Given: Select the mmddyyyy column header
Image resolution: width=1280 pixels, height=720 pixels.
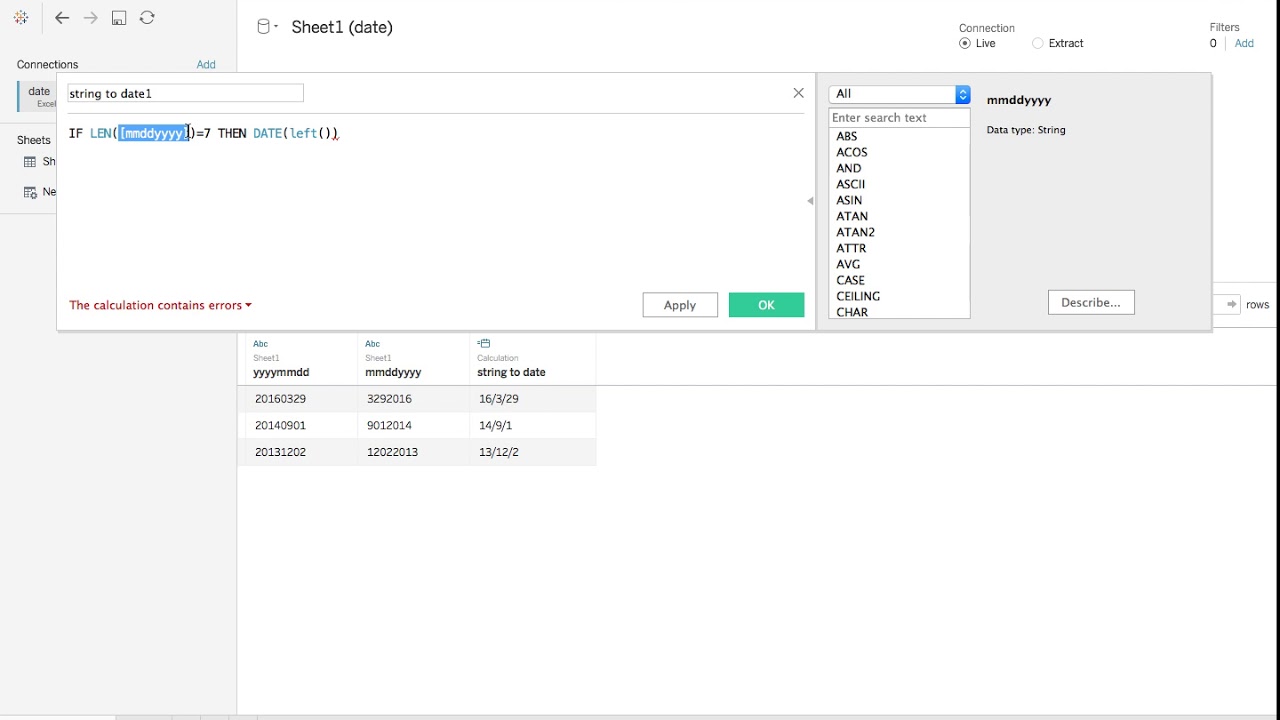Looking at the screenshot, I should [x=393, y=372].
